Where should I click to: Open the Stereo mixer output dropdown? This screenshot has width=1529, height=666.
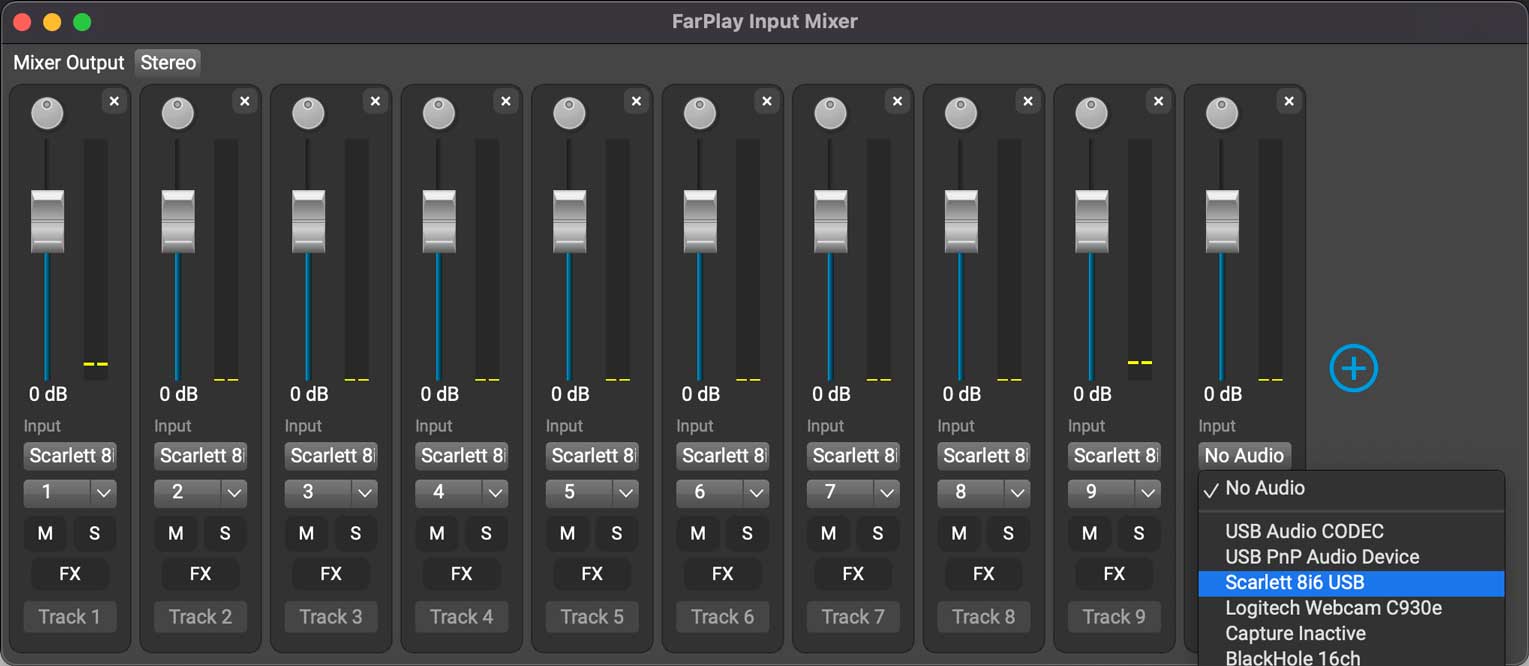tap(168, 63)
